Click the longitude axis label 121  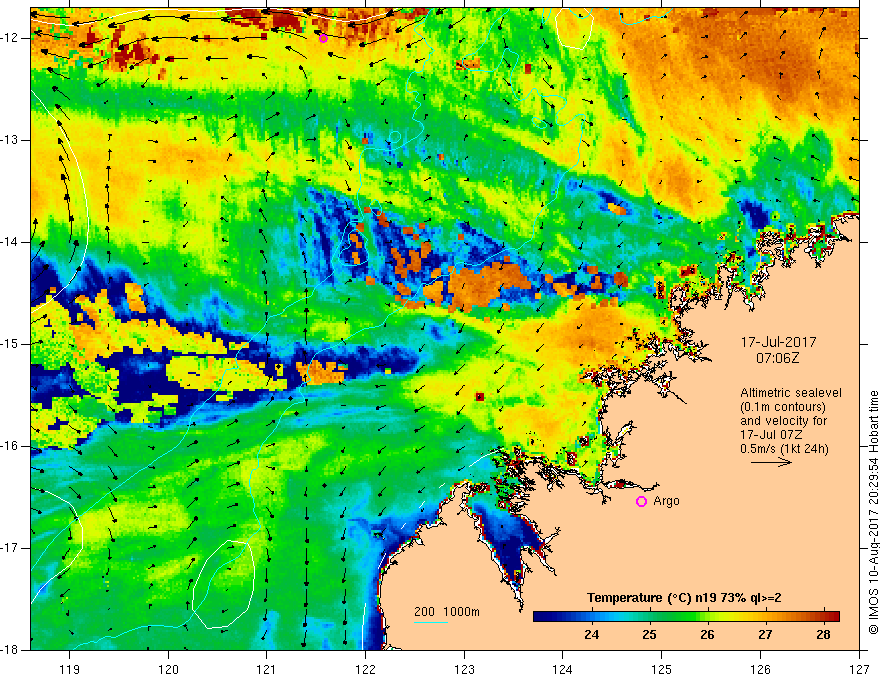pyautogui.click(x=267, y=669)
